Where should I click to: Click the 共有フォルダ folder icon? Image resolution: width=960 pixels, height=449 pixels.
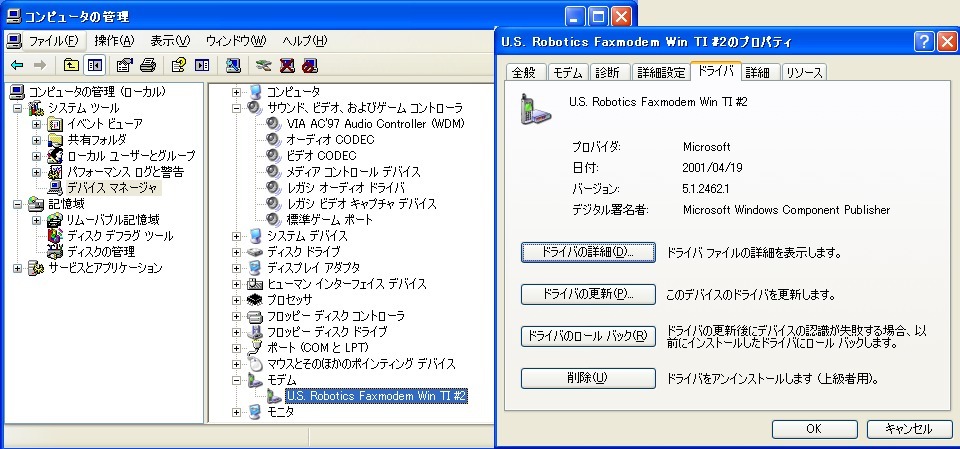point(55,140)
